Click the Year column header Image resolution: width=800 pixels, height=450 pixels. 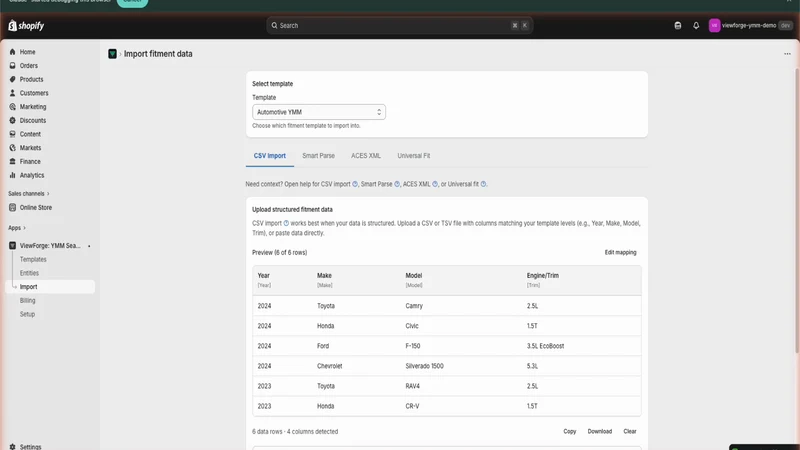(x=263, y=276)
